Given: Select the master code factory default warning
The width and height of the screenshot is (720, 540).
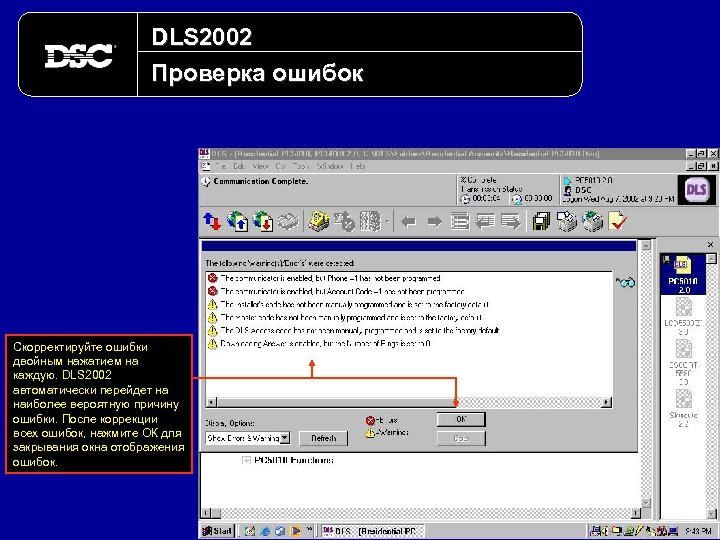Looking at the screenshot, I should tap(345, 317).
